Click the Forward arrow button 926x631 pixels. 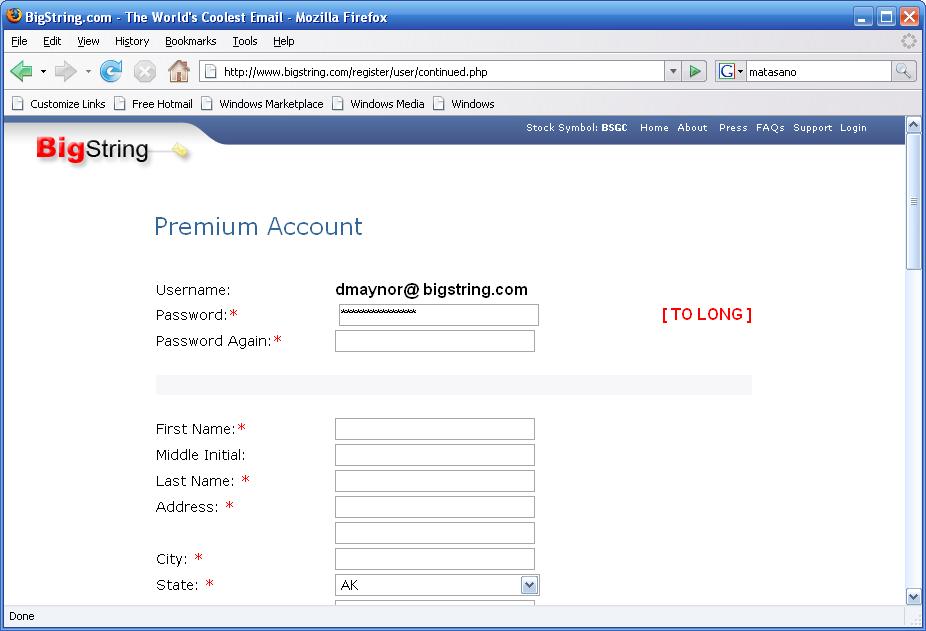click(66, 71)
